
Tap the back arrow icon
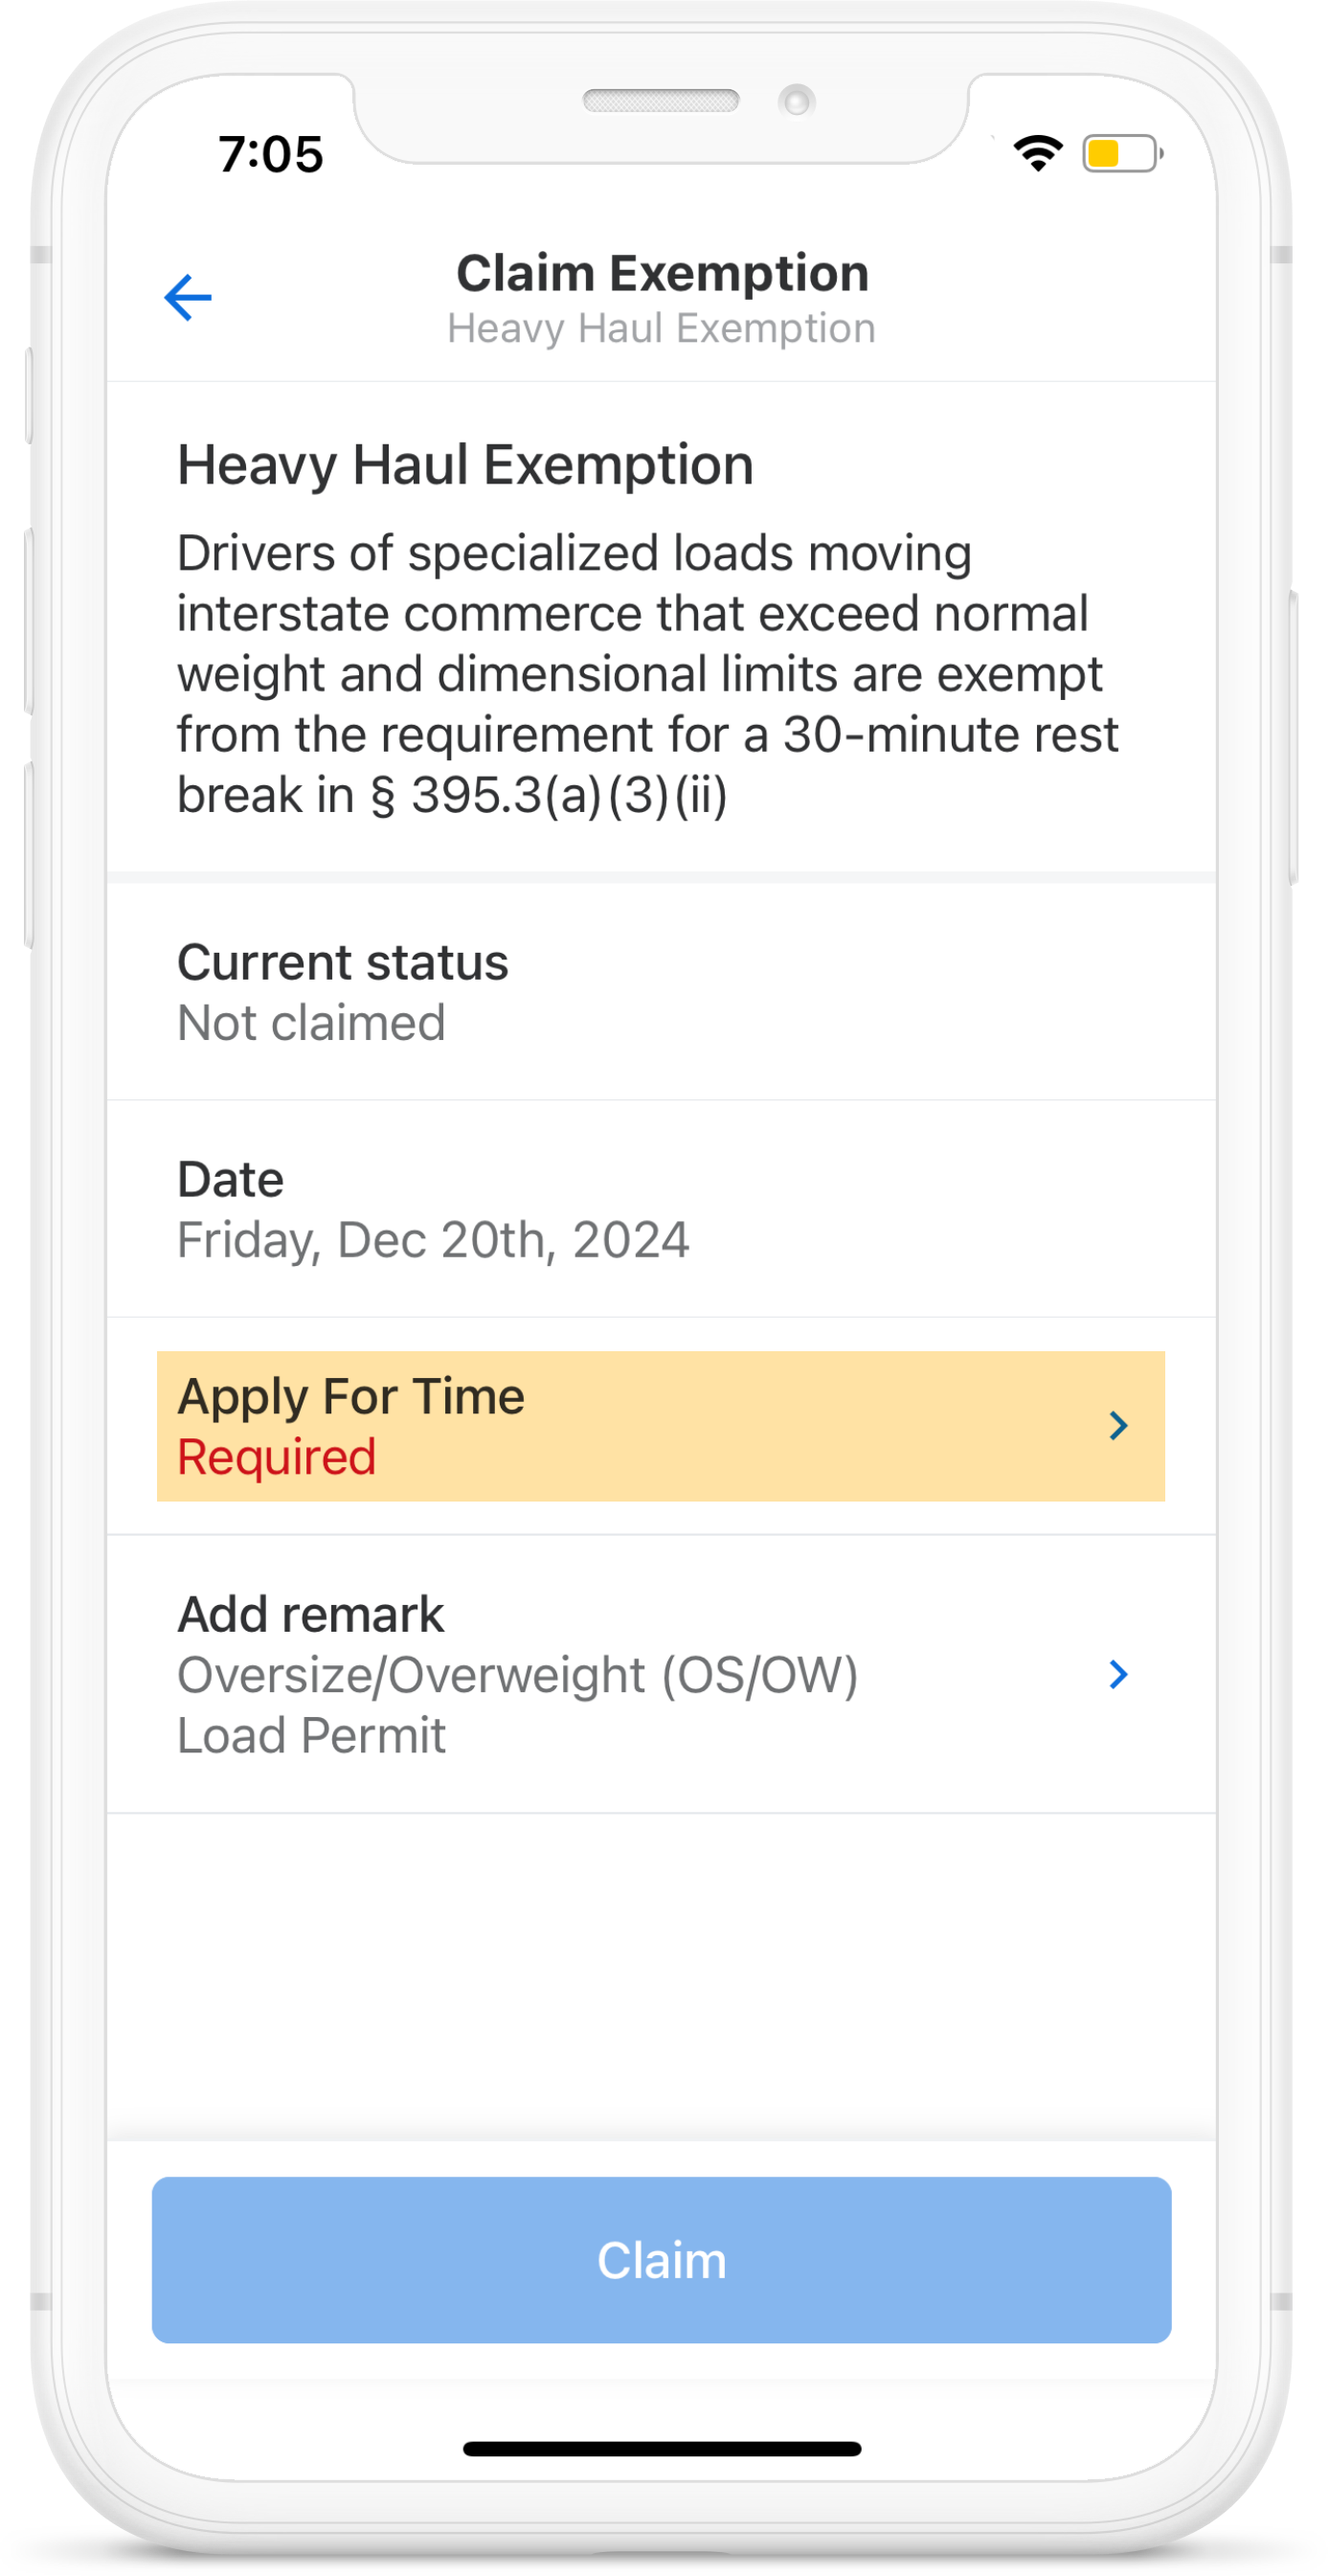click(188, 298)
